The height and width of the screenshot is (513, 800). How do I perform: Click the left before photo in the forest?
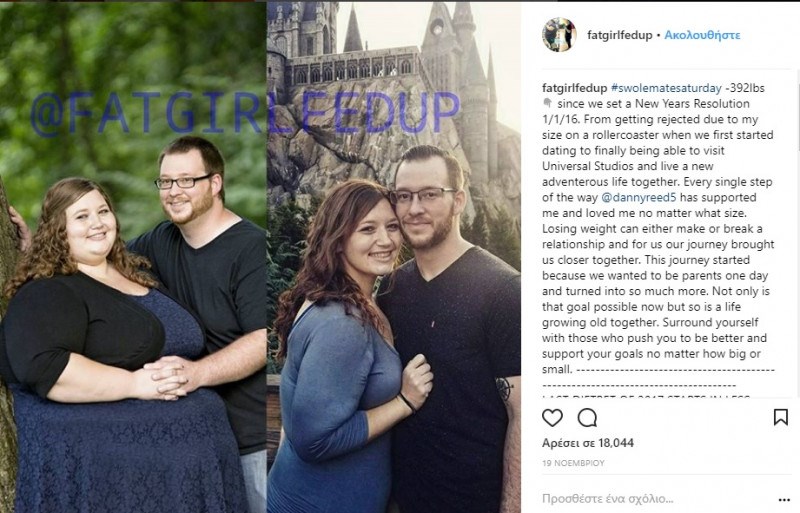point(133,256)
